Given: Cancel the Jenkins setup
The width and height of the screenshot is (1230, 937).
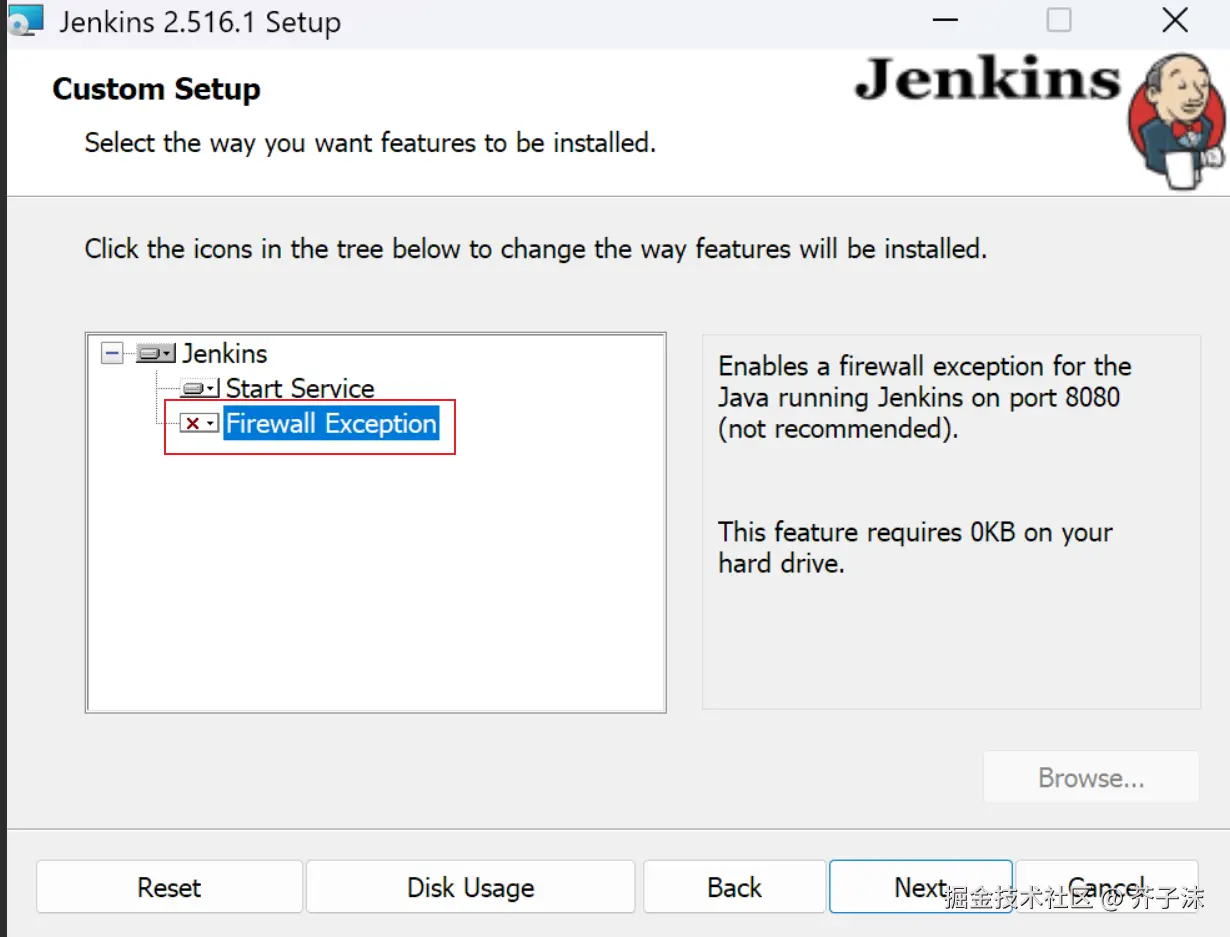Looking at the screenshot, I should (1106, 887).
